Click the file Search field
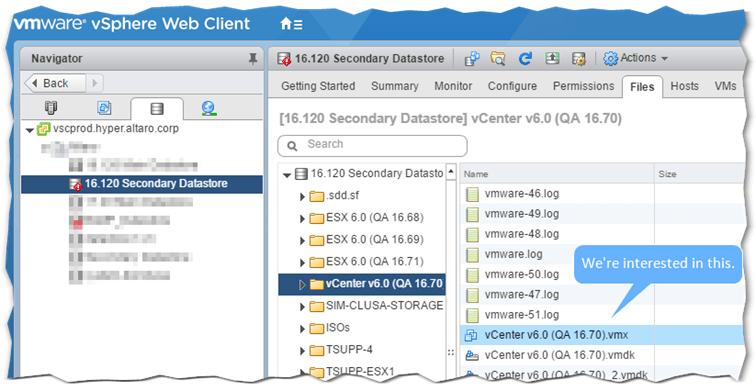The image size is (756, 391). click(372, 145)
